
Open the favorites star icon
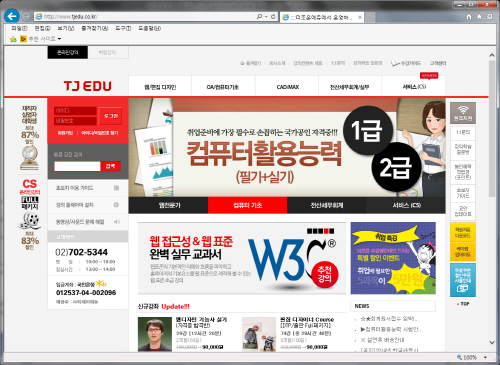[479, 16]
